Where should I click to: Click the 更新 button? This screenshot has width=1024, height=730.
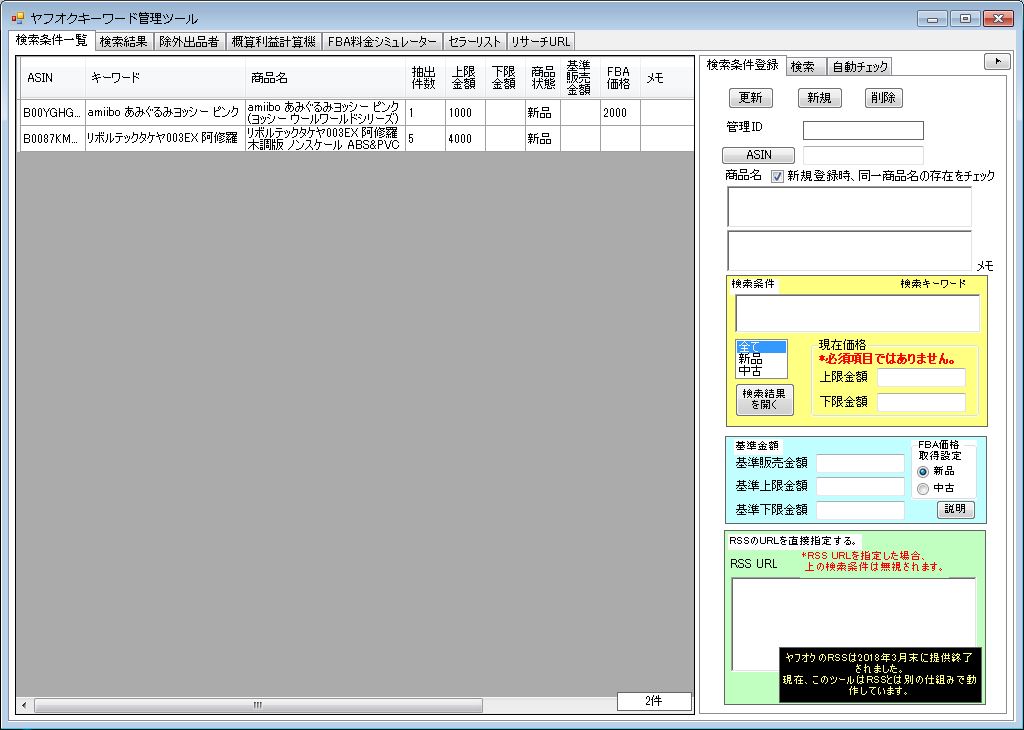click(750, 98)
